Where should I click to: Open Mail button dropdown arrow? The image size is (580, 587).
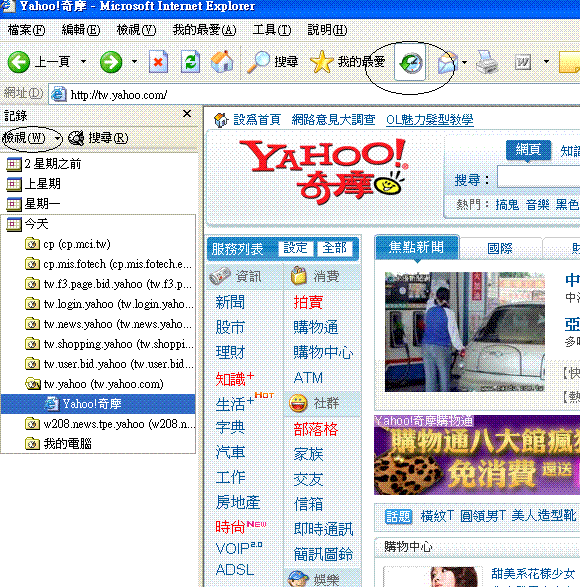464,62
